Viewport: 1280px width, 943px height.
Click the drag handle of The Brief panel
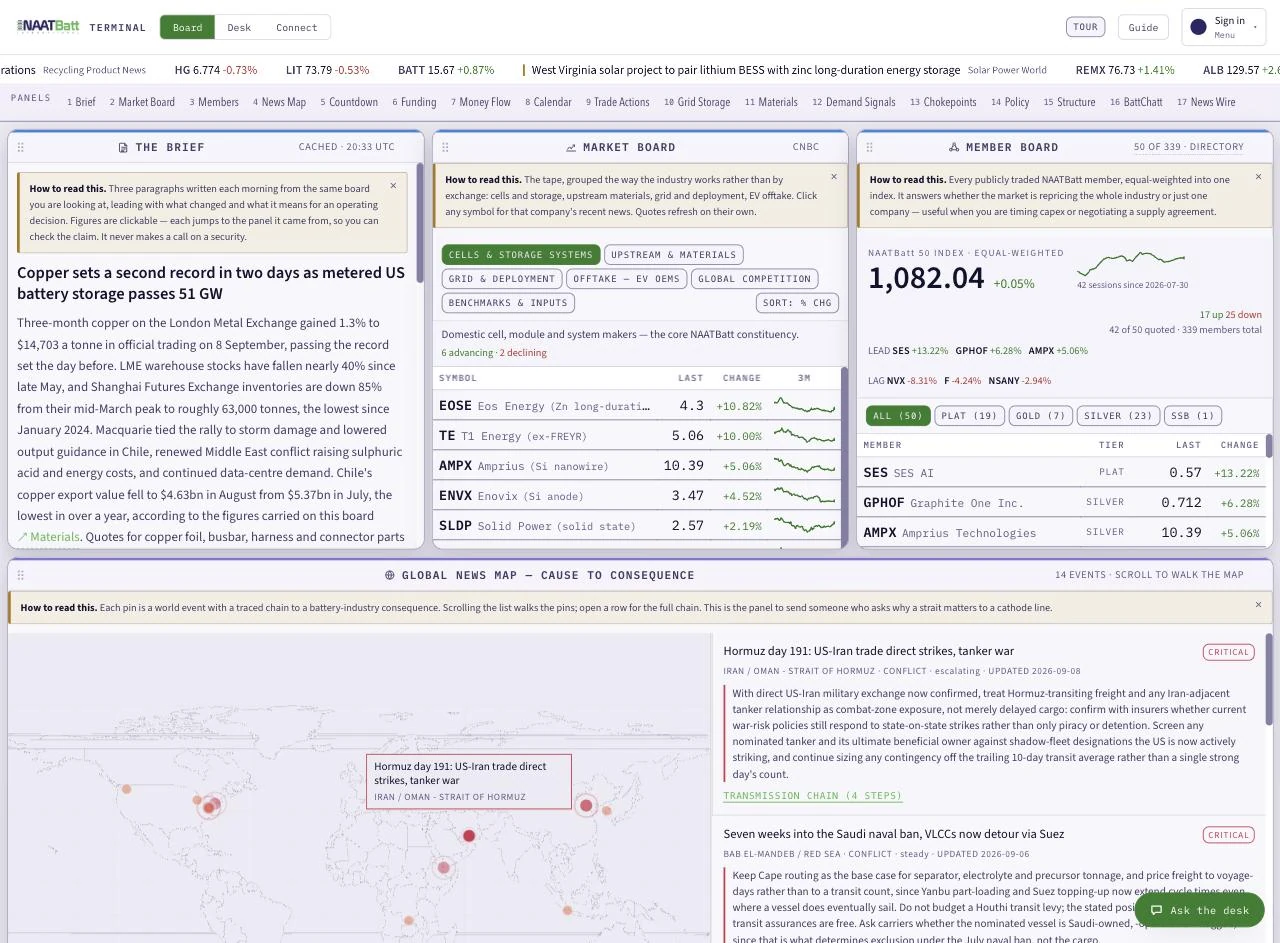pyautogui.click(x=21, y=147)
